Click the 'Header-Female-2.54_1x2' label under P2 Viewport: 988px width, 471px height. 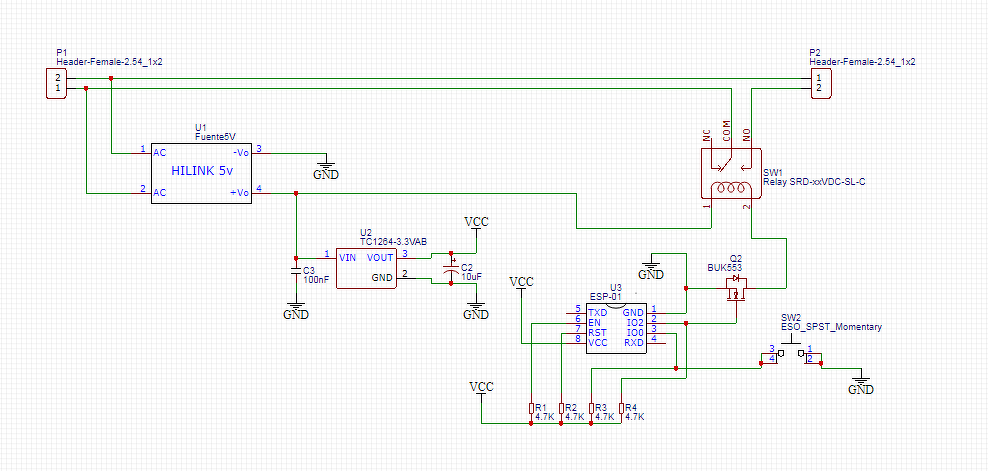click(862, 62)
